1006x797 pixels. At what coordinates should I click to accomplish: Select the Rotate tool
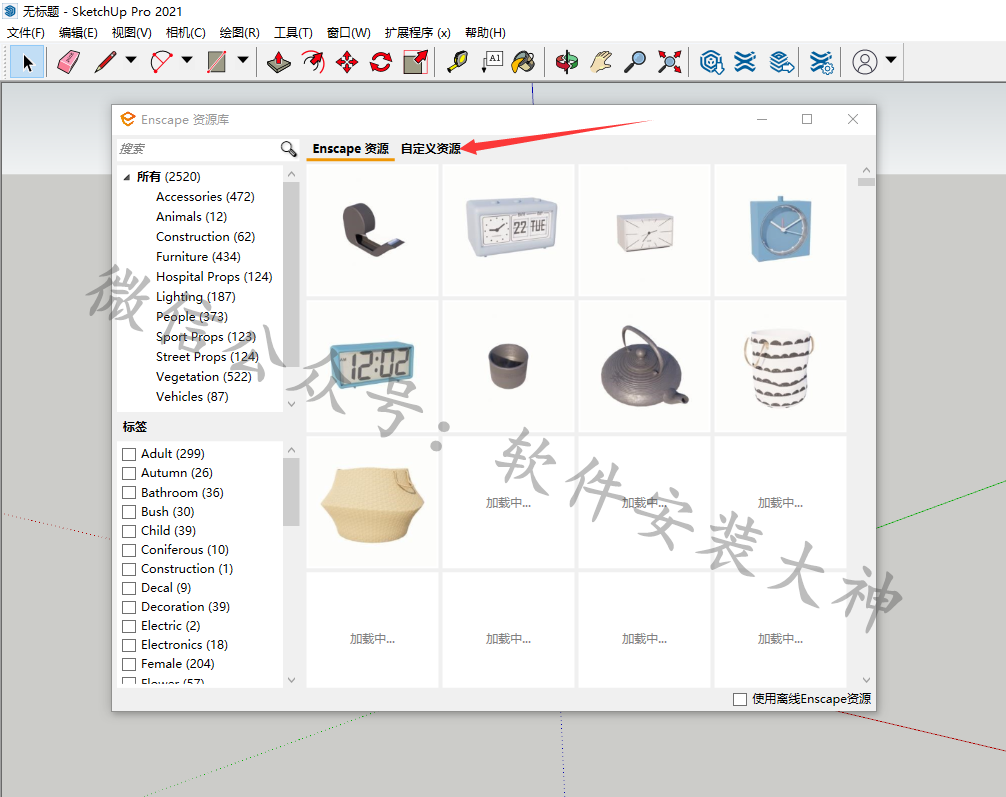[381, 62]
